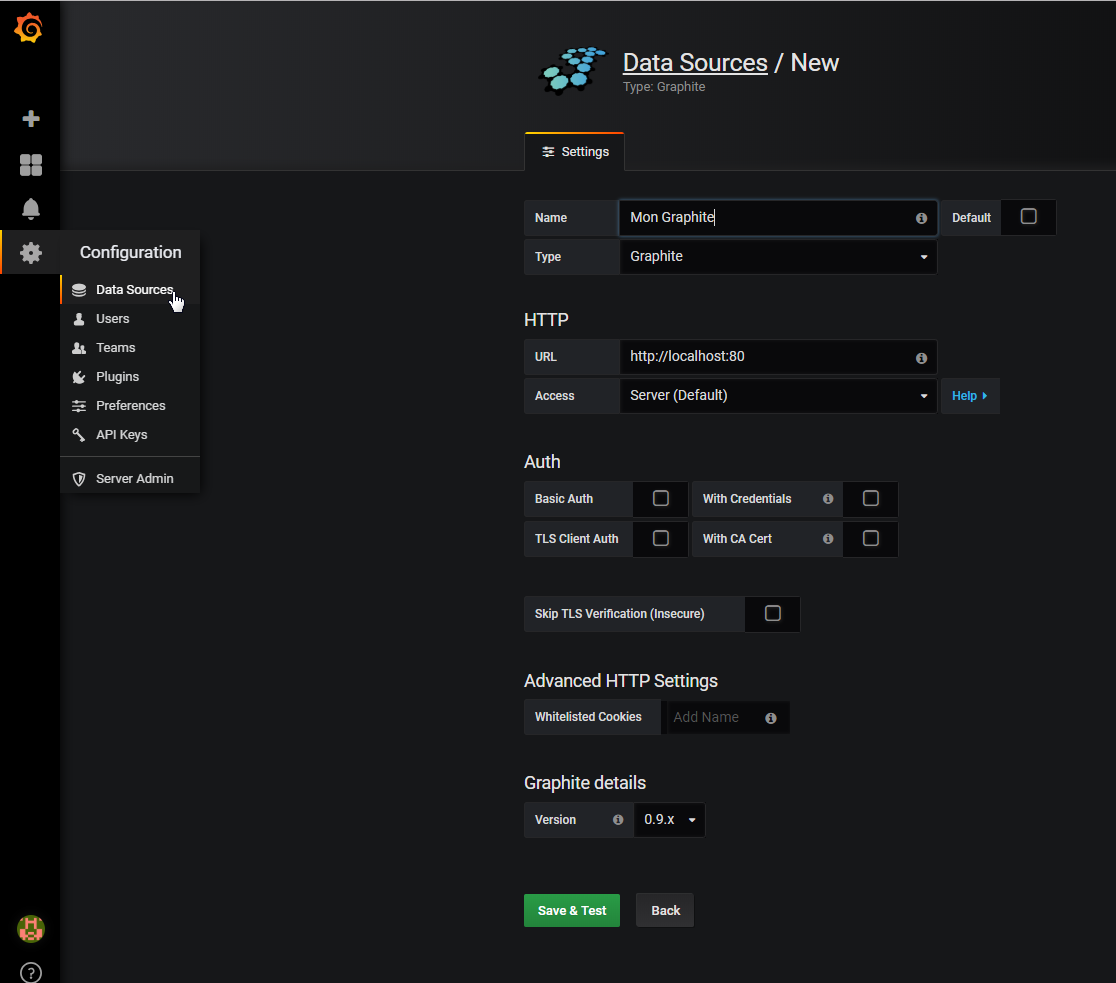Select Plugins in Configuration menu
Image resolution: width=1116 pixels, height=983 pixels.
coord(117,377)
